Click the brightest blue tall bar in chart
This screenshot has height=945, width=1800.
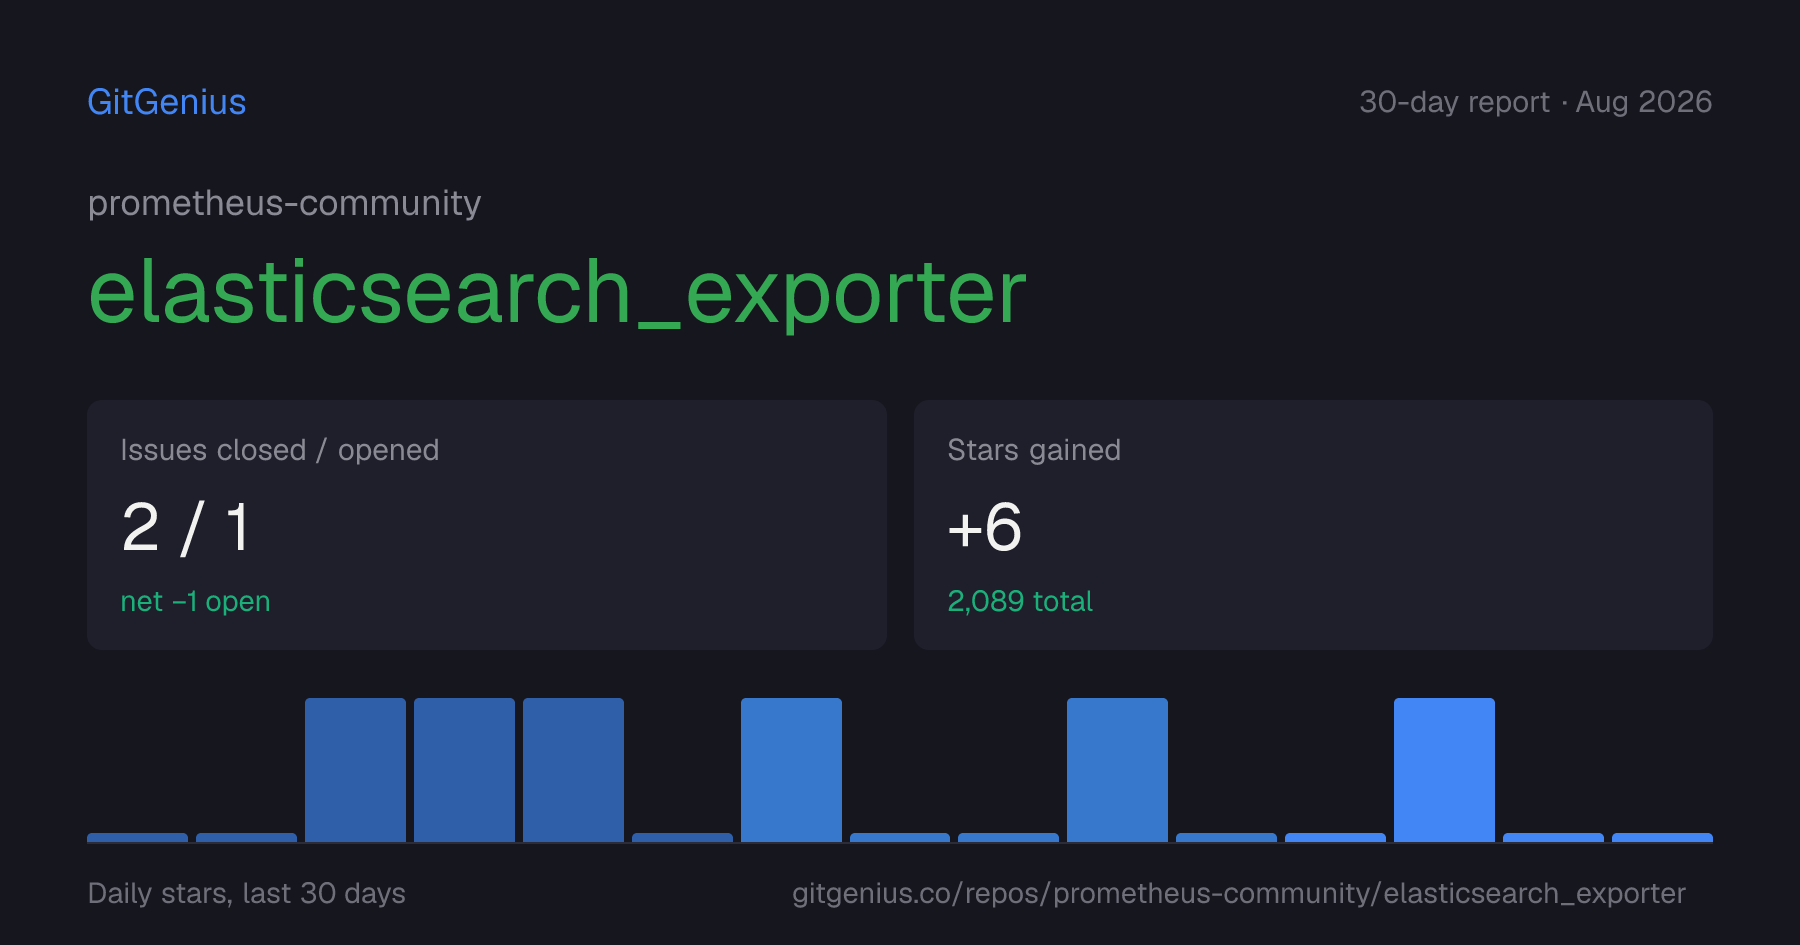(x=1444, y=770)
